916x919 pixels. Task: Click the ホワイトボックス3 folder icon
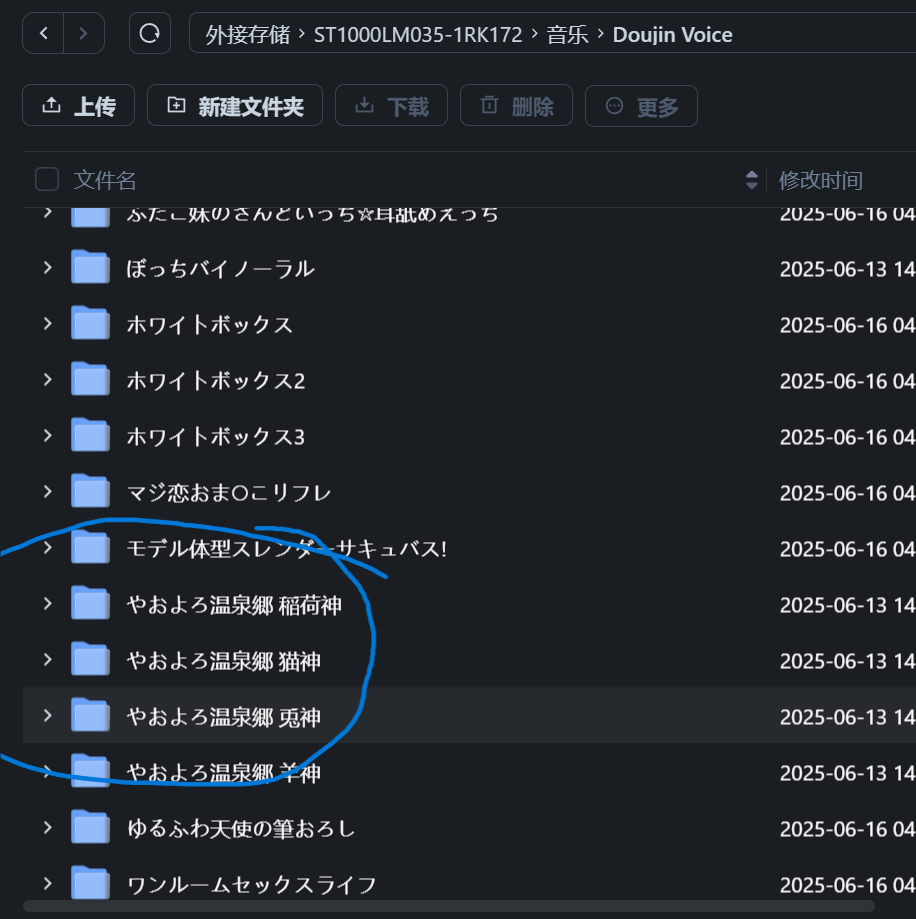point(90,435)
